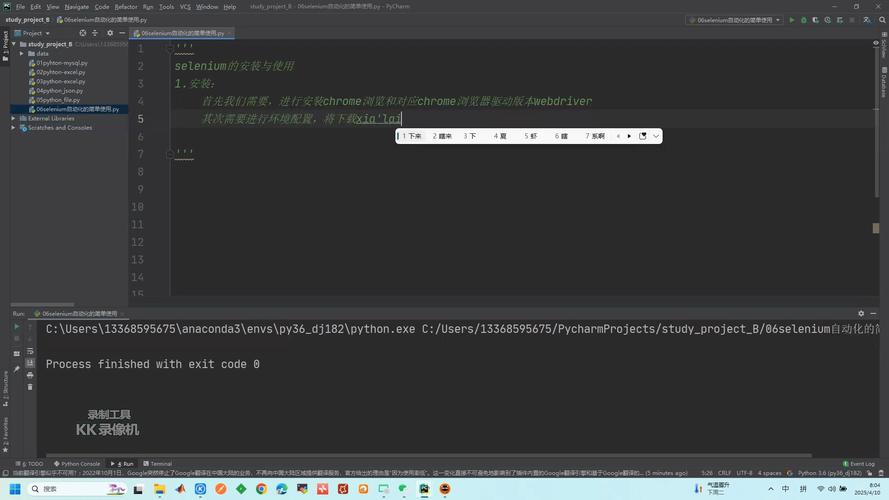Choose IME candidate 7 in popup
The image size is (889, 500).
pos(595,136)
